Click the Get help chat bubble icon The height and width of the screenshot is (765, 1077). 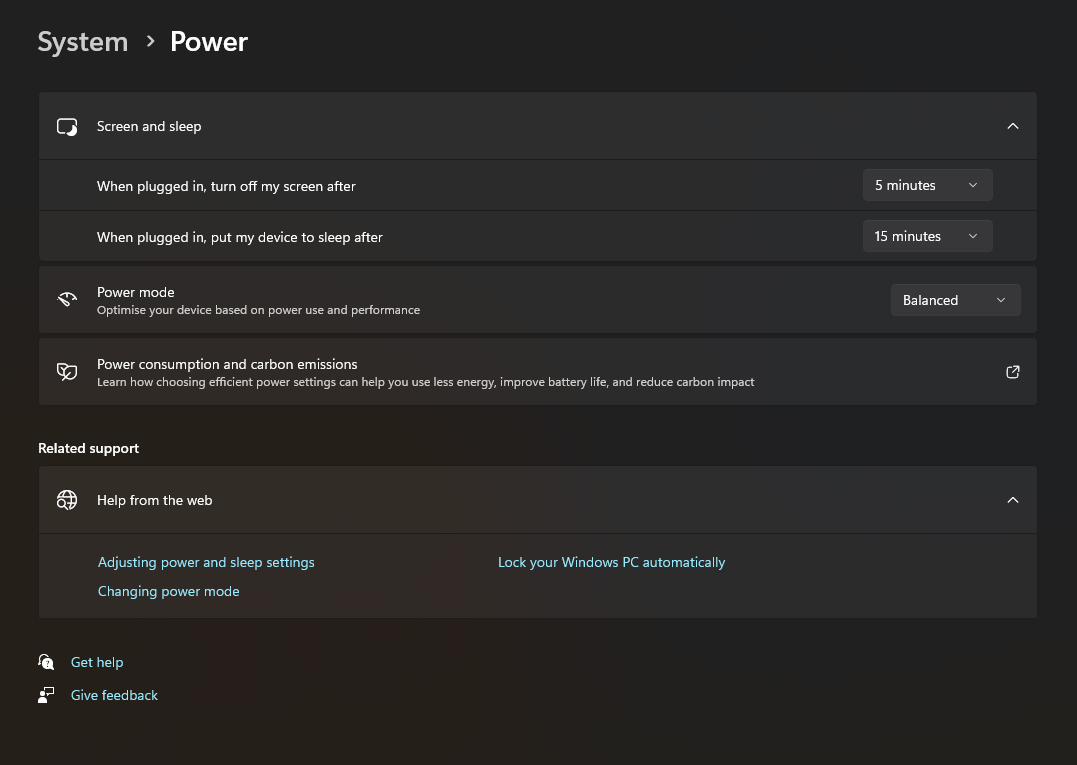click(46, 662)
